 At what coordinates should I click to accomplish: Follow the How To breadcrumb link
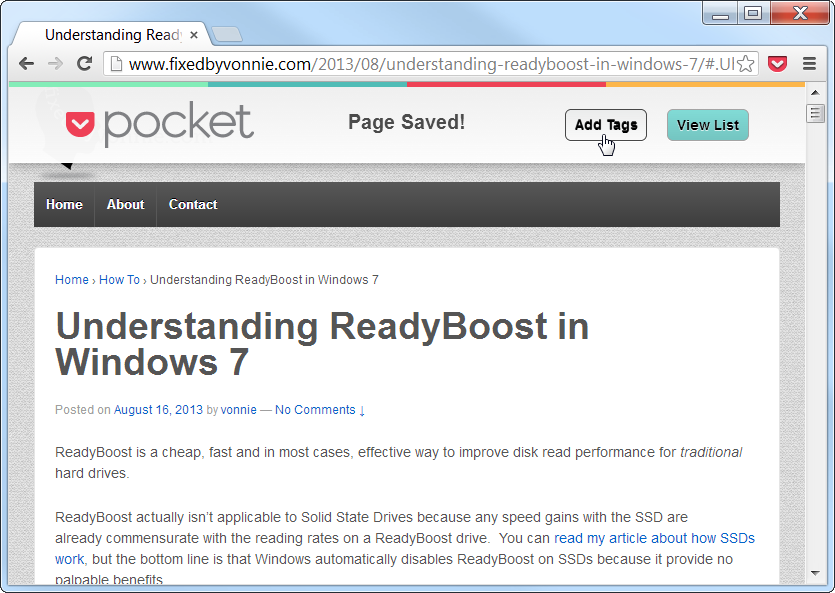pos(119,279)
